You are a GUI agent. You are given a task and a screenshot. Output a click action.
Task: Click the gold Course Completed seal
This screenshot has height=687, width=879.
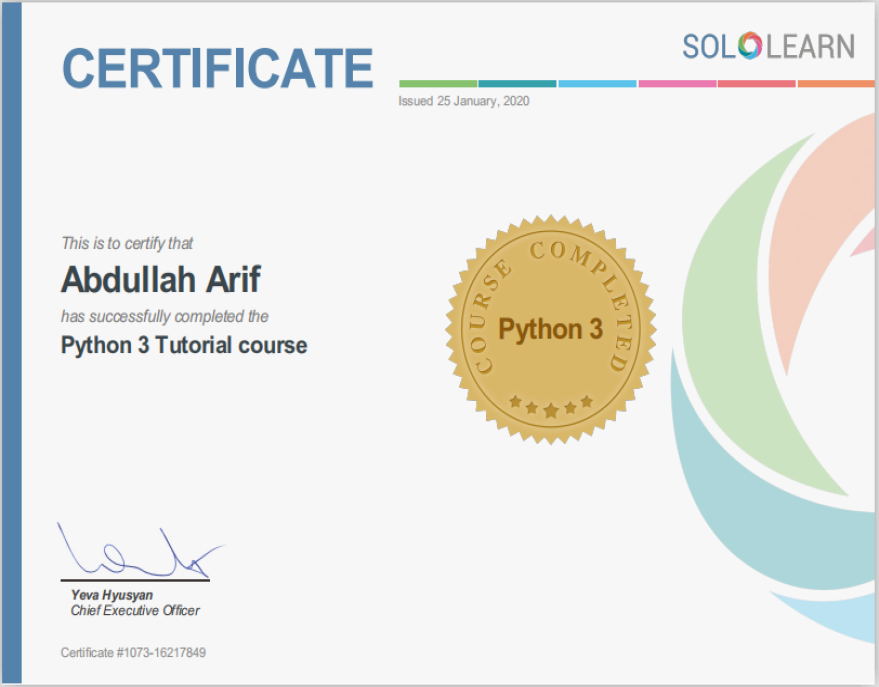(x=551, y=329)
